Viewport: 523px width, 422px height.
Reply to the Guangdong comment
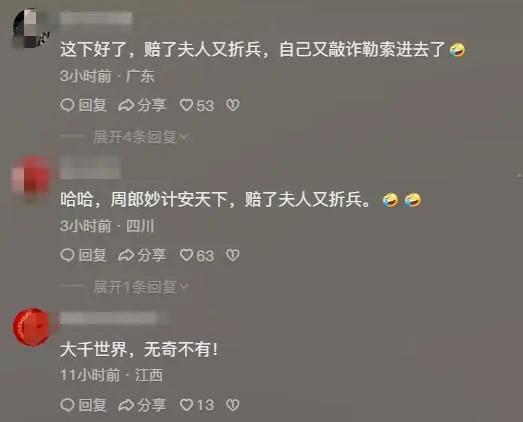[x=83, y=105]
